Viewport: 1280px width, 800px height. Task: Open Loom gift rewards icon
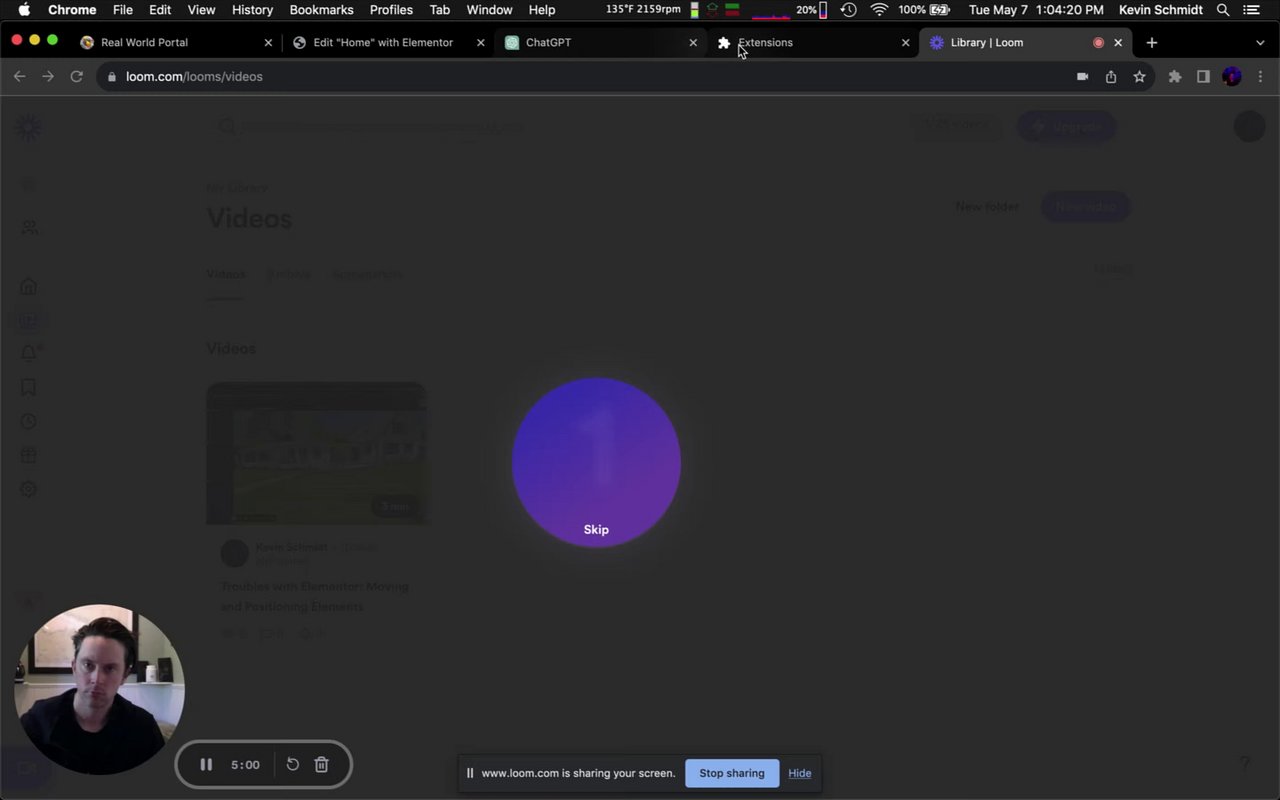point(28,455)
